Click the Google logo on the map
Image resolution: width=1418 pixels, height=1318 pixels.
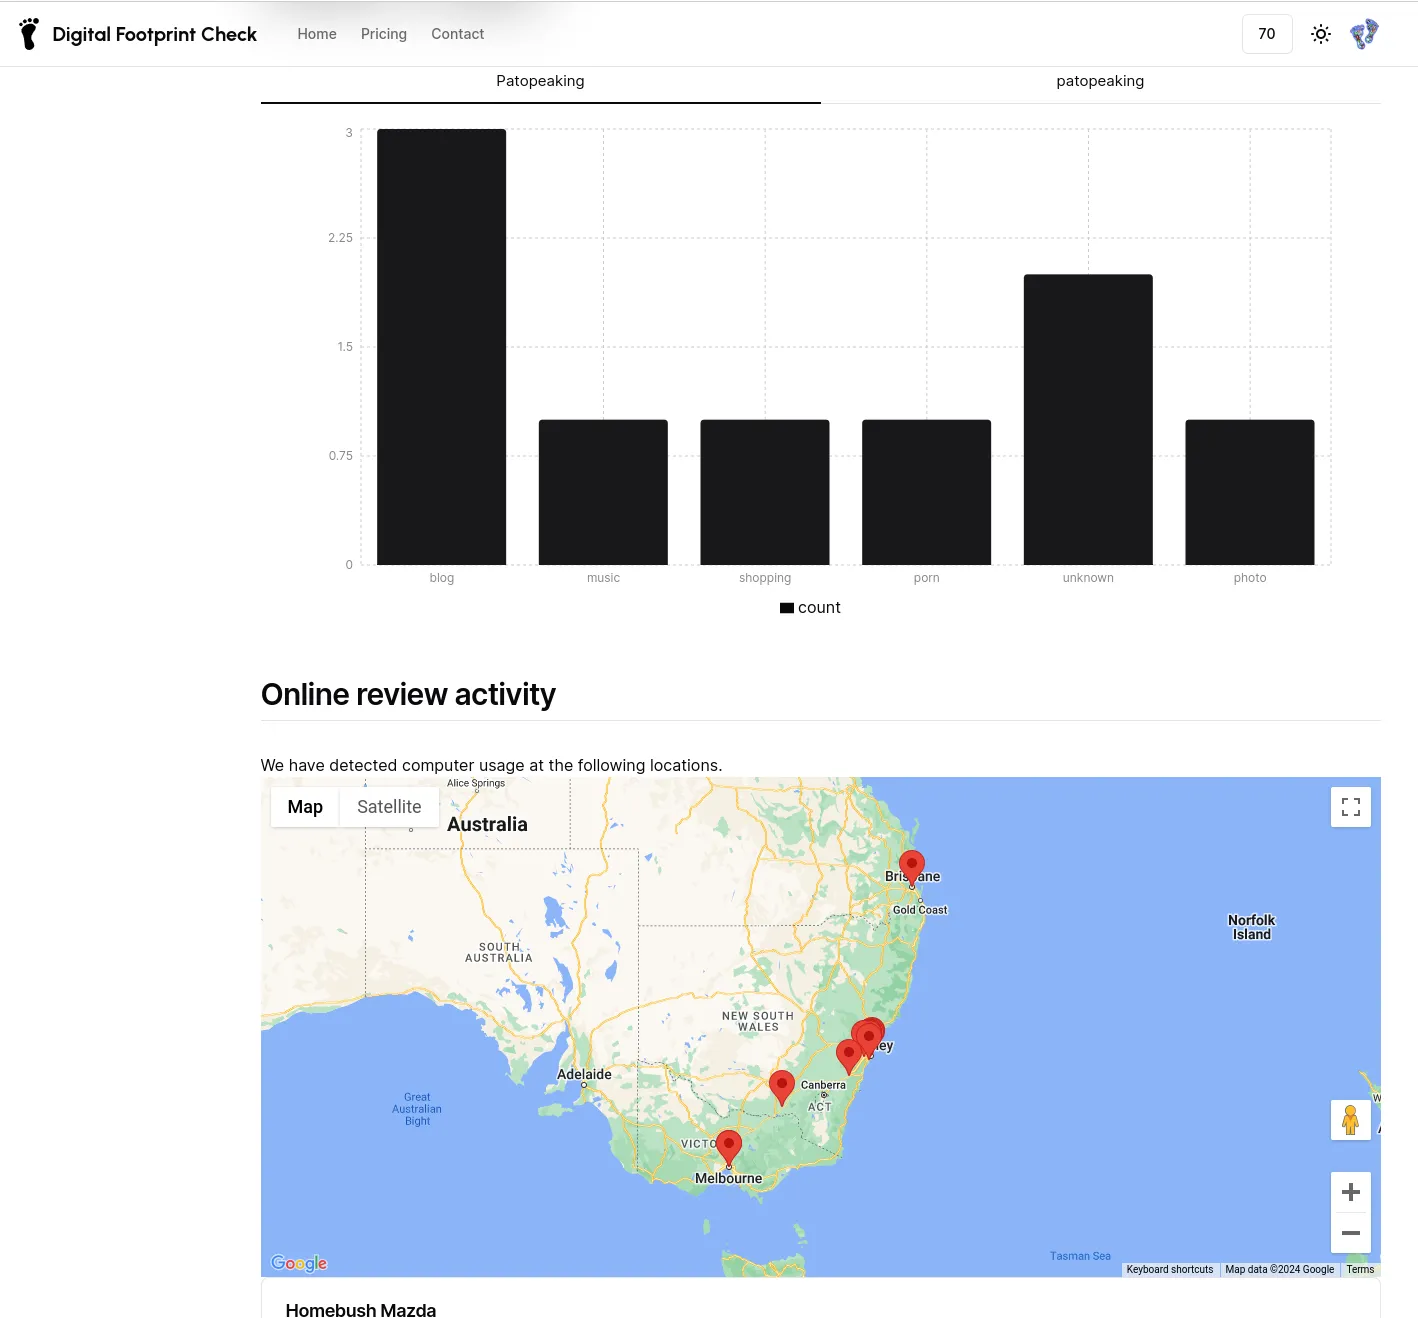298,1263
